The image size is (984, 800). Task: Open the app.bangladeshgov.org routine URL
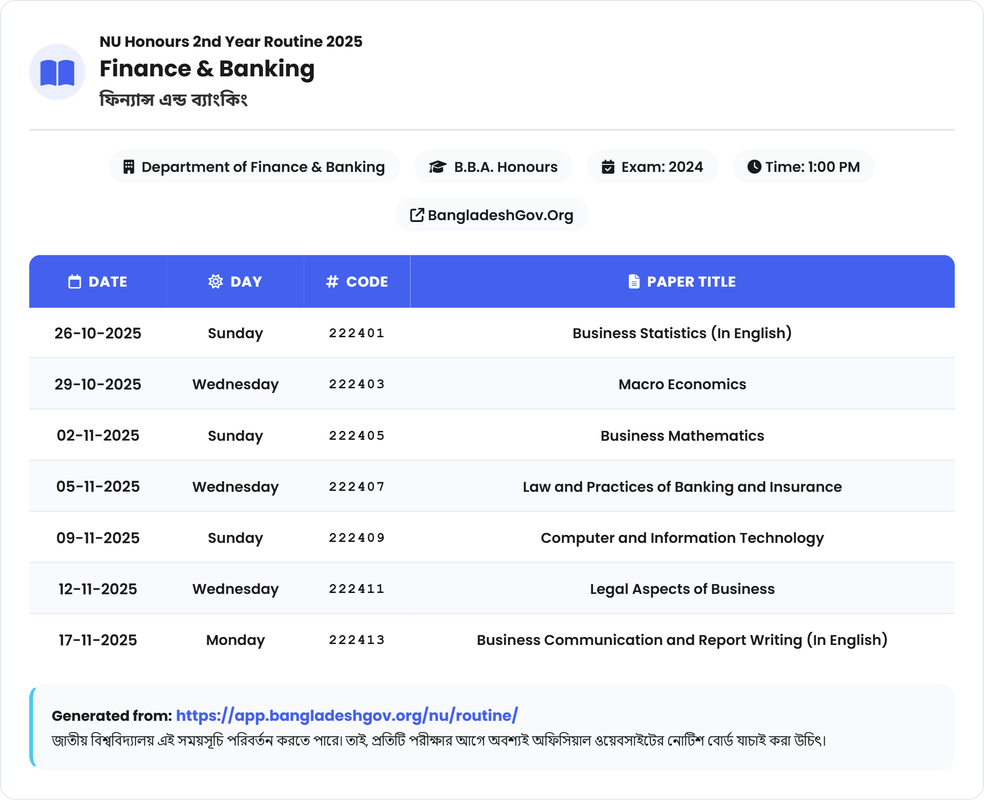(346, 715)
